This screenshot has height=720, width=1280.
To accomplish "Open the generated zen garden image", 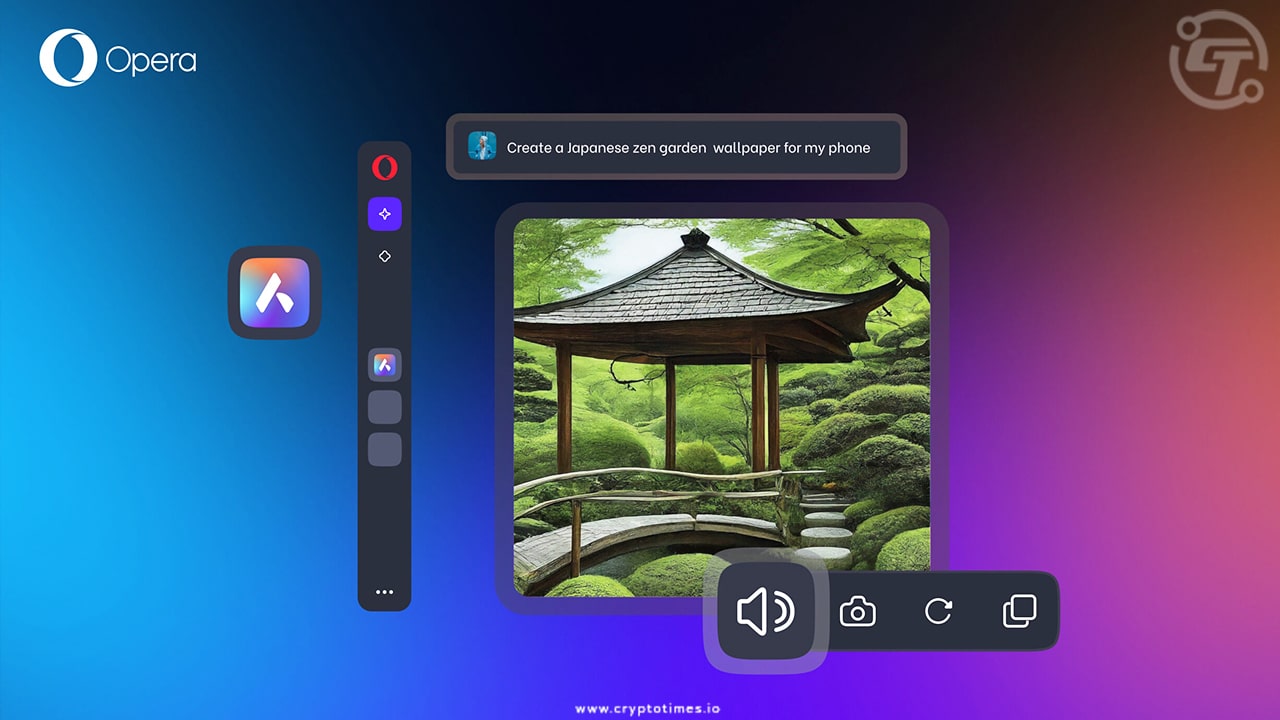I will point(721,408).
